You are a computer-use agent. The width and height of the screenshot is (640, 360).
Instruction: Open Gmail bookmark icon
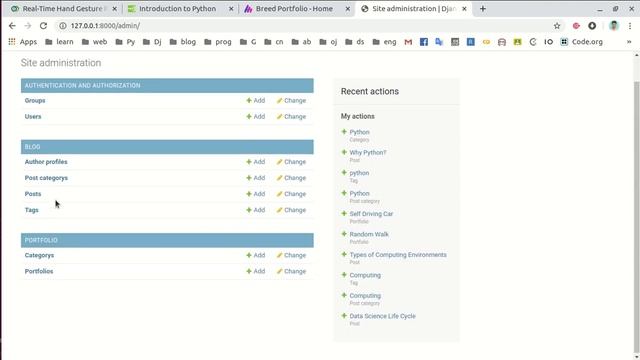[408, 42]
